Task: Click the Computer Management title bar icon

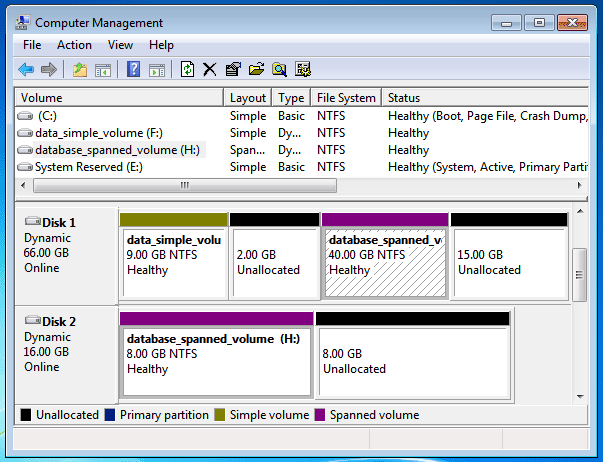Action: pyautogui.click(x=23, y=23)
